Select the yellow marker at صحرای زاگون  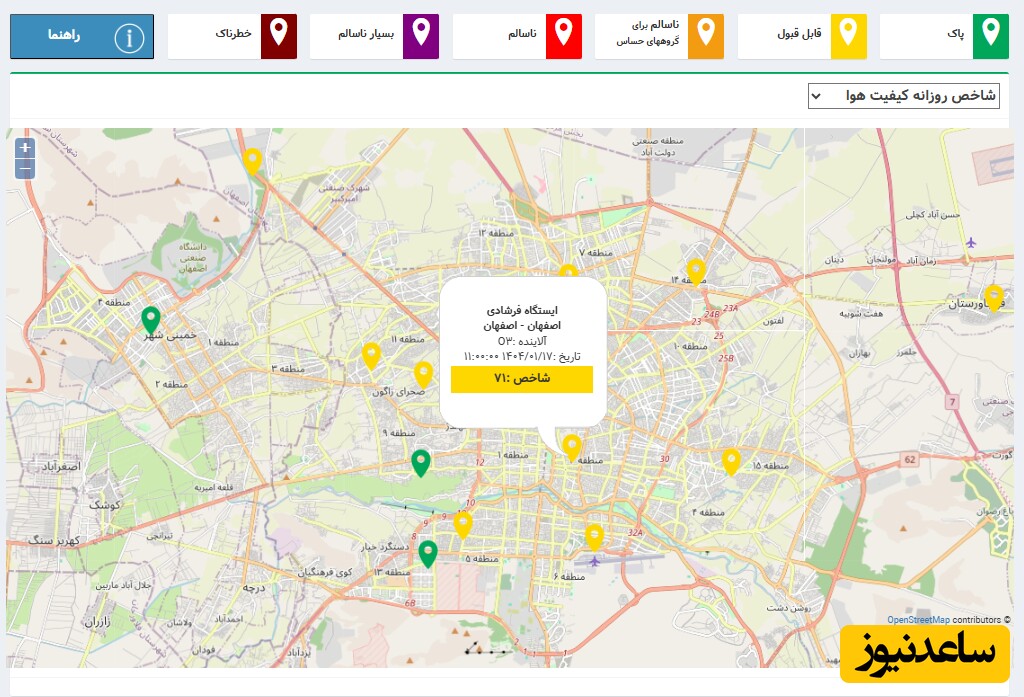pos(423,374)
